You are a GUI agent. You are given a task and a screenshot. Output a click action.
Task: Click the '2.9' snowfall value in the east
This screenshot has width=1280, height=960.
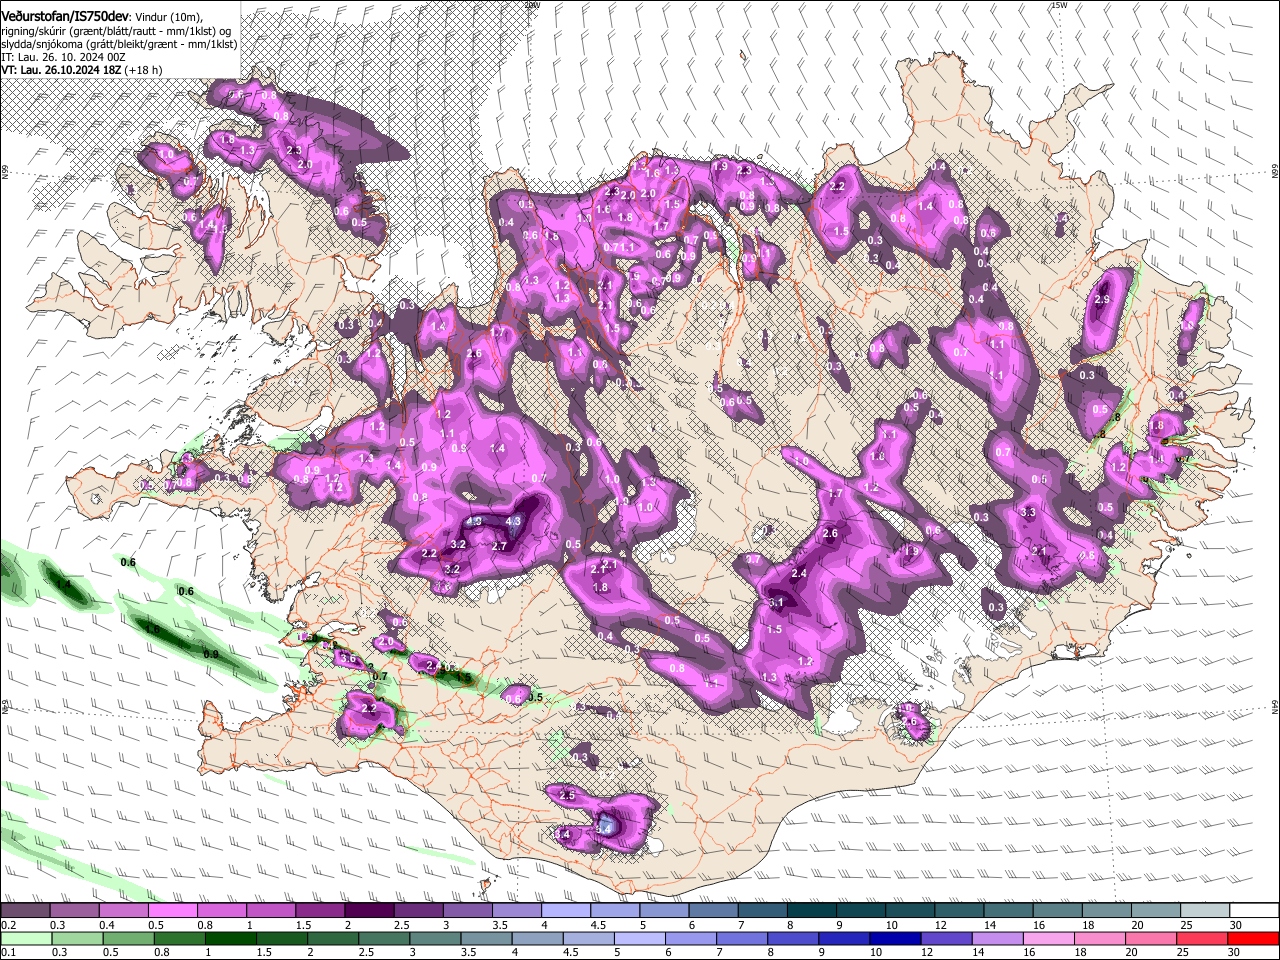click(1102, 300)
